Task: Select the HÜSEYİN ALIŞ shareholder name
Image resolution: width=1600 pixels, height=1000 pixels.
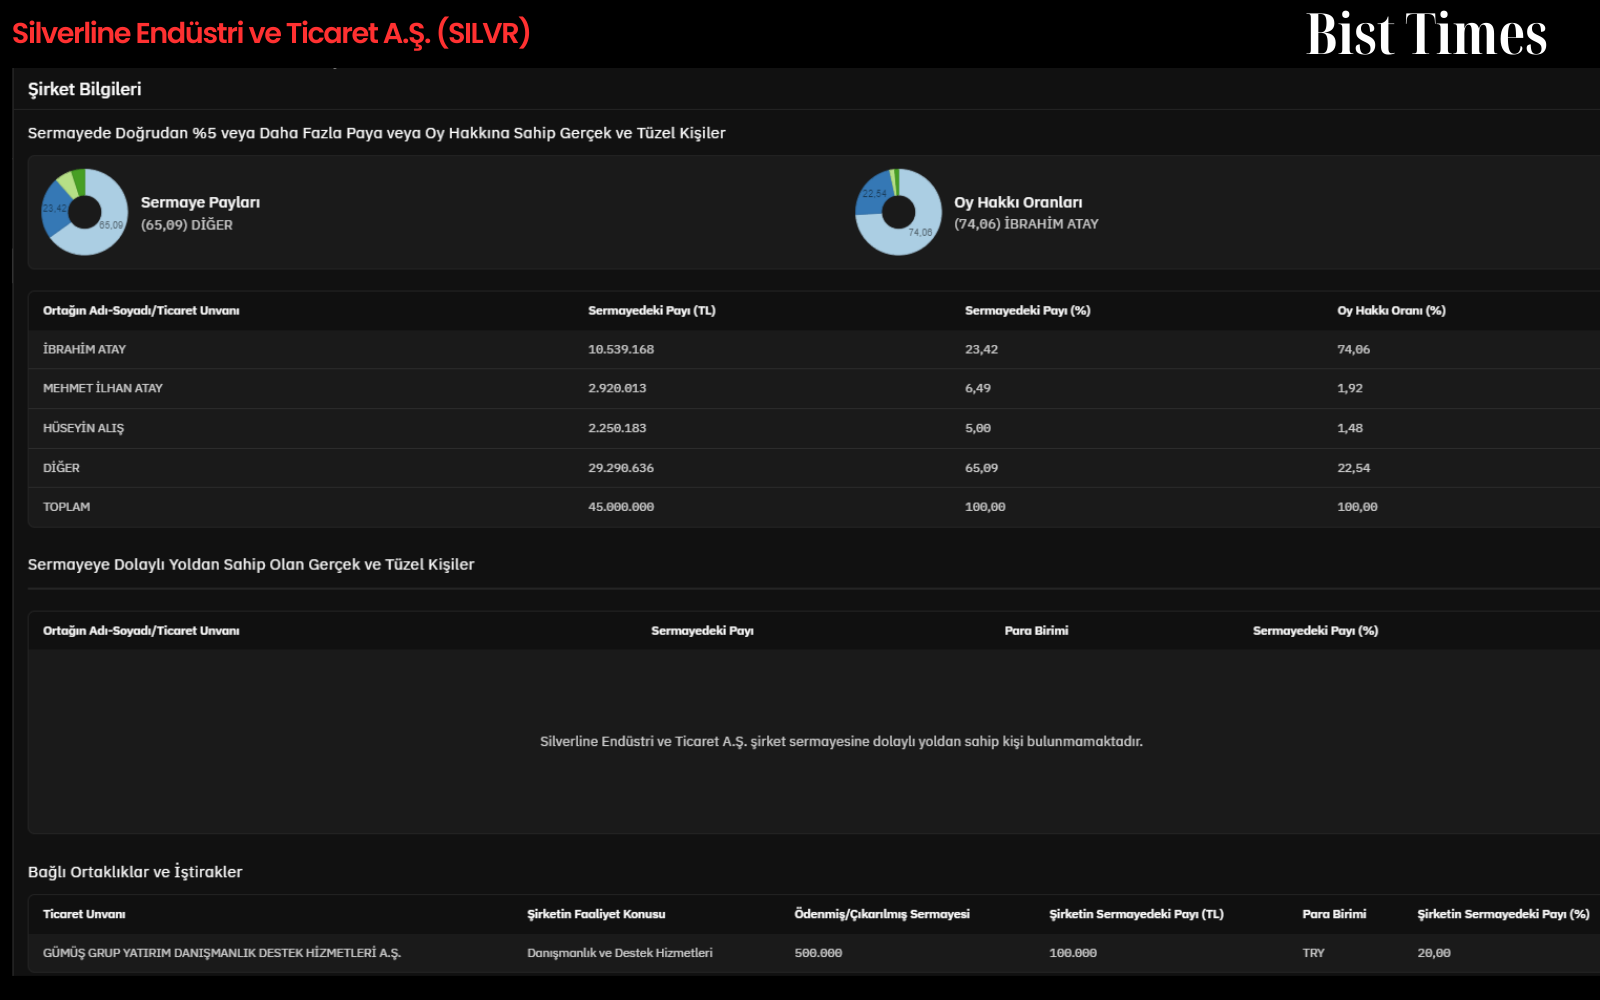Action: click(84, 428)
